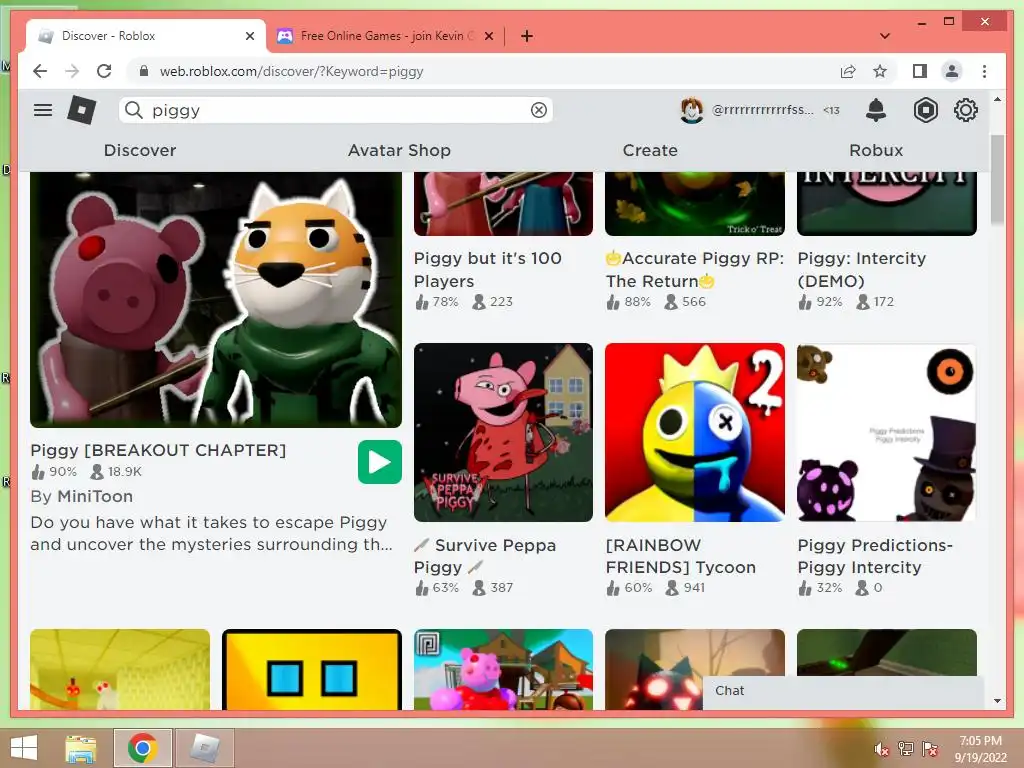1024x768 pixels.
Task: Open Accurate Piggy RP: The Return
Action: click(695, 269)
